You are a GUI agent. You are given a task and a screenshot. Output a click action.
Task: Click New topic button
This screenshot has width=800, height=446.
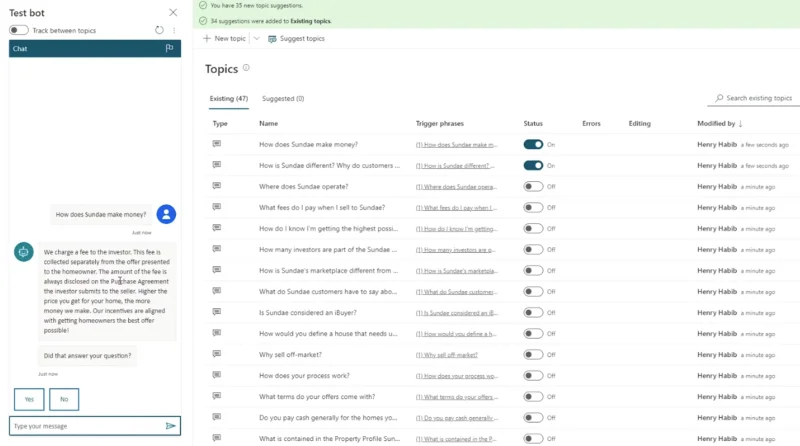pos(224,38)
